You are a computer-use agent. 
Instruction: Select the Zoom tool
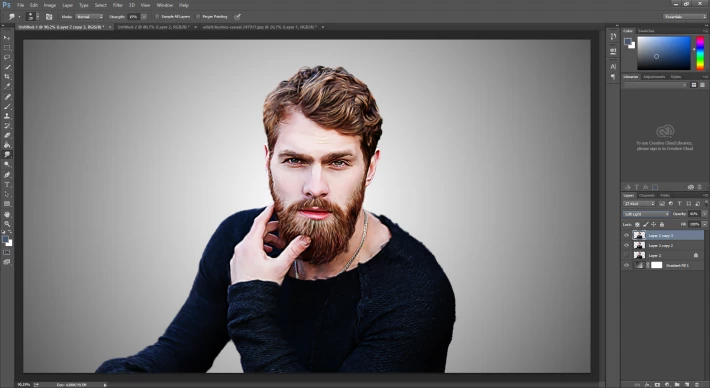click(7, 224)
